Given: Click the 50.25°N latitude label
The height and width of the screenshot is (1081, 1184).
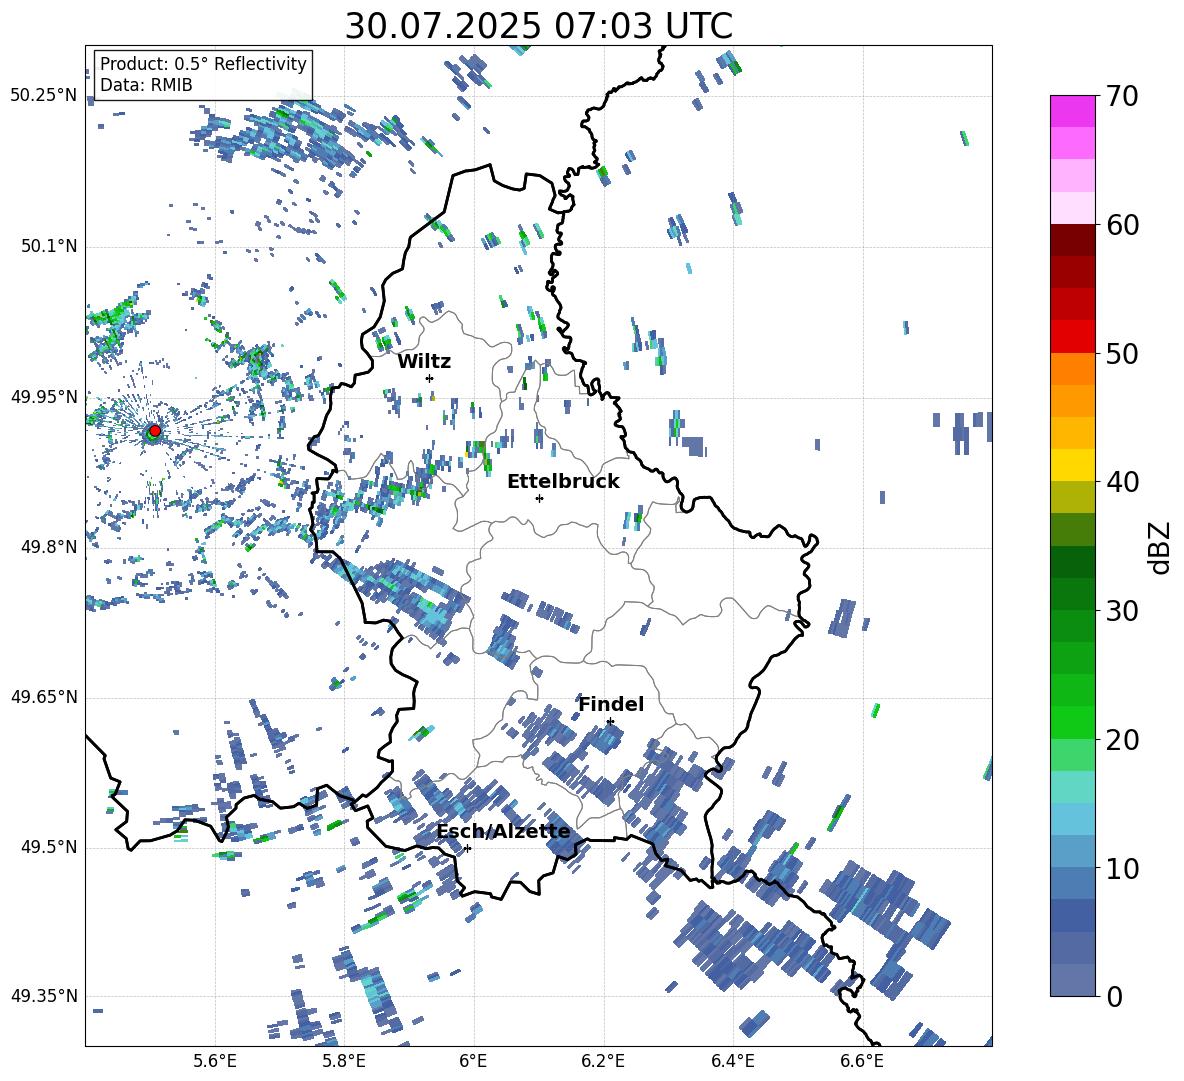Looking at the screenshot, I should point(44,96).
